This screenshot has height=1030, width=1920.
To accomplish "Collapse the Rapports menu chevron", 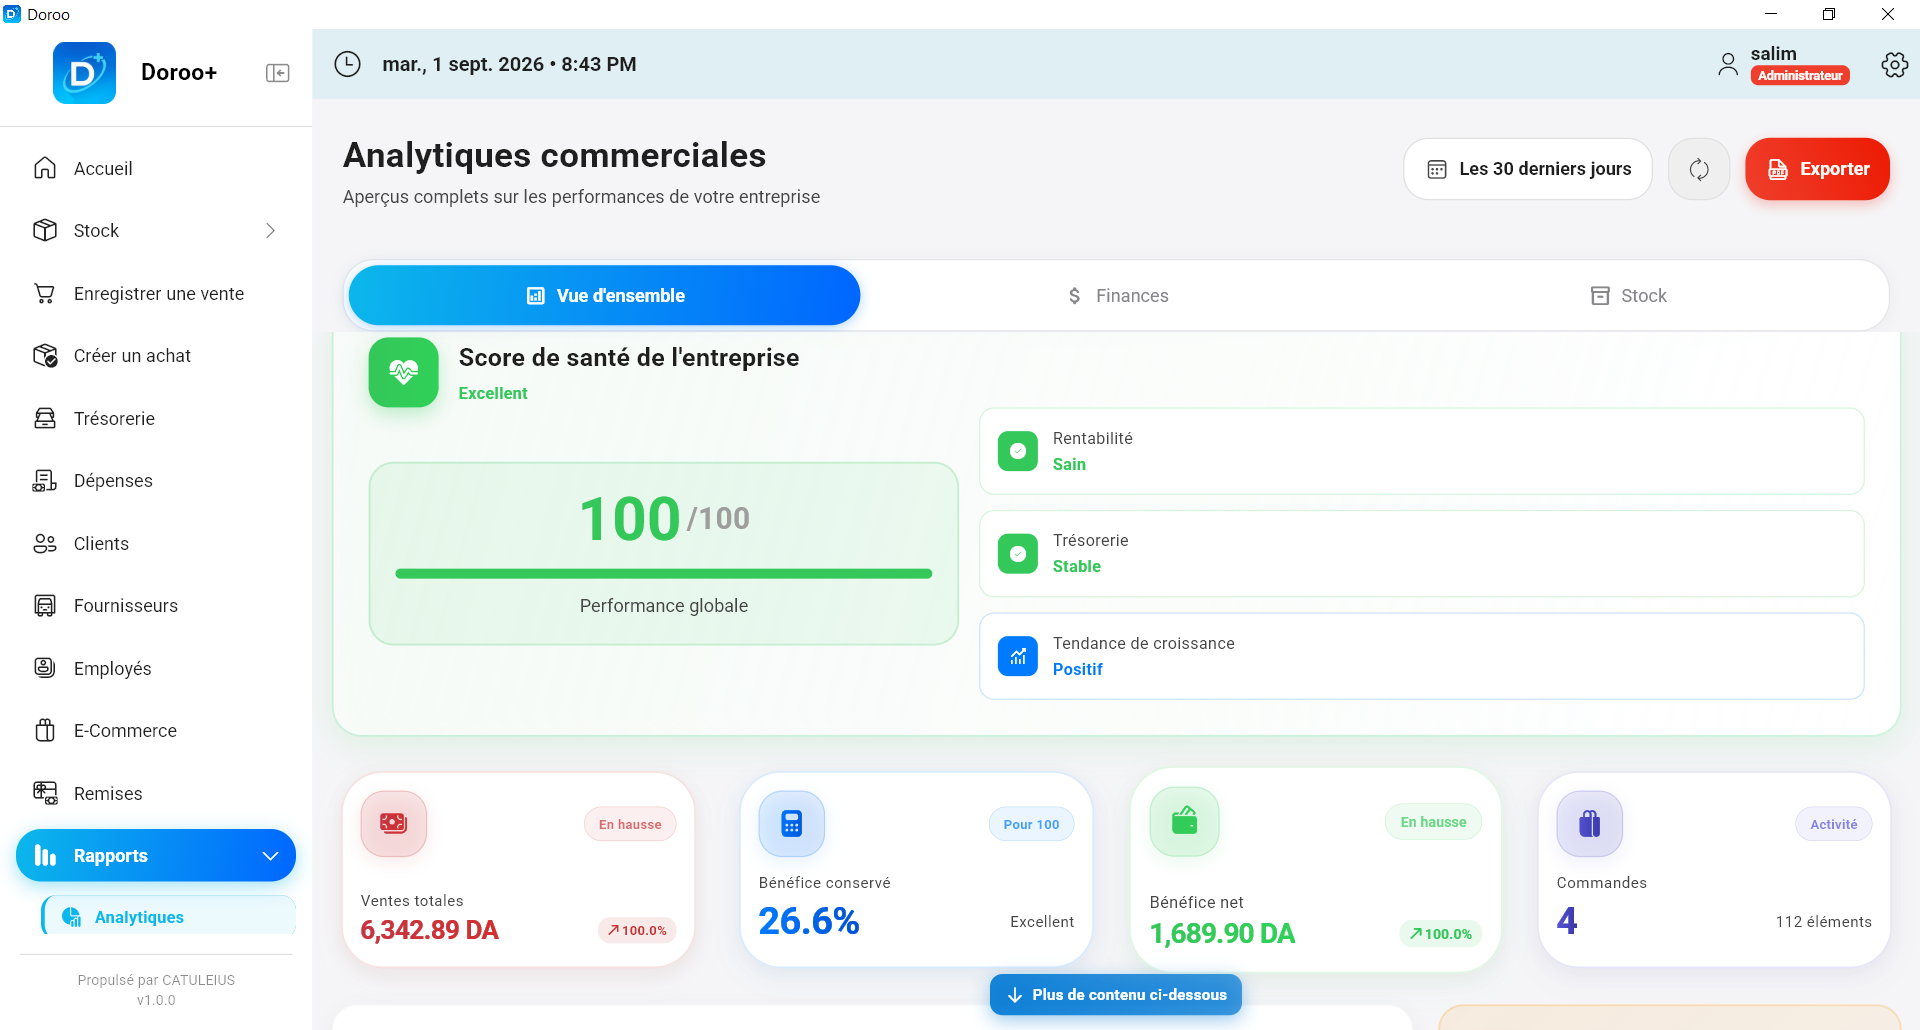I will point(270,856).
